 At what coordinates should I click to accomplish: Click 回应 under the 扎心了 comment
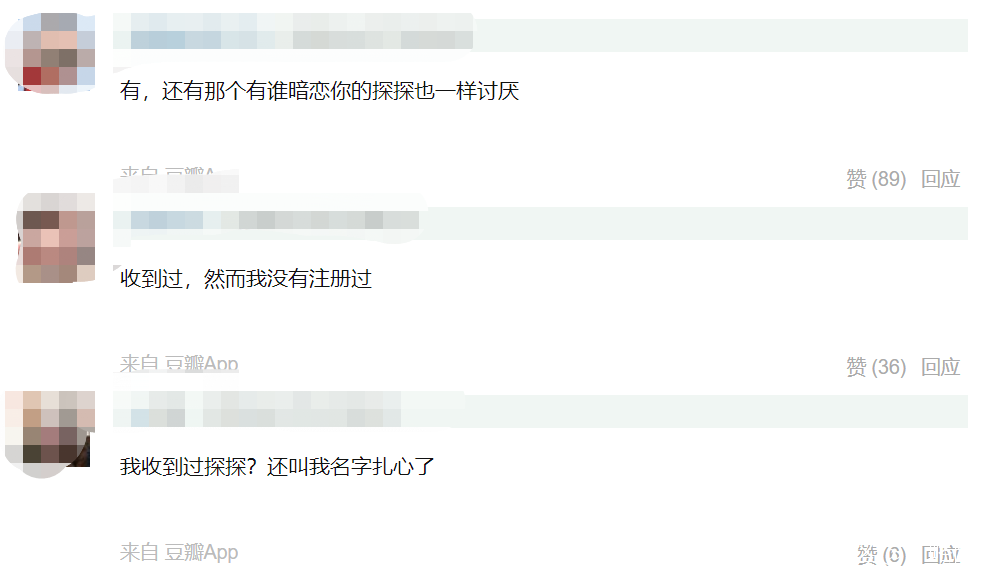pos(940,555)
